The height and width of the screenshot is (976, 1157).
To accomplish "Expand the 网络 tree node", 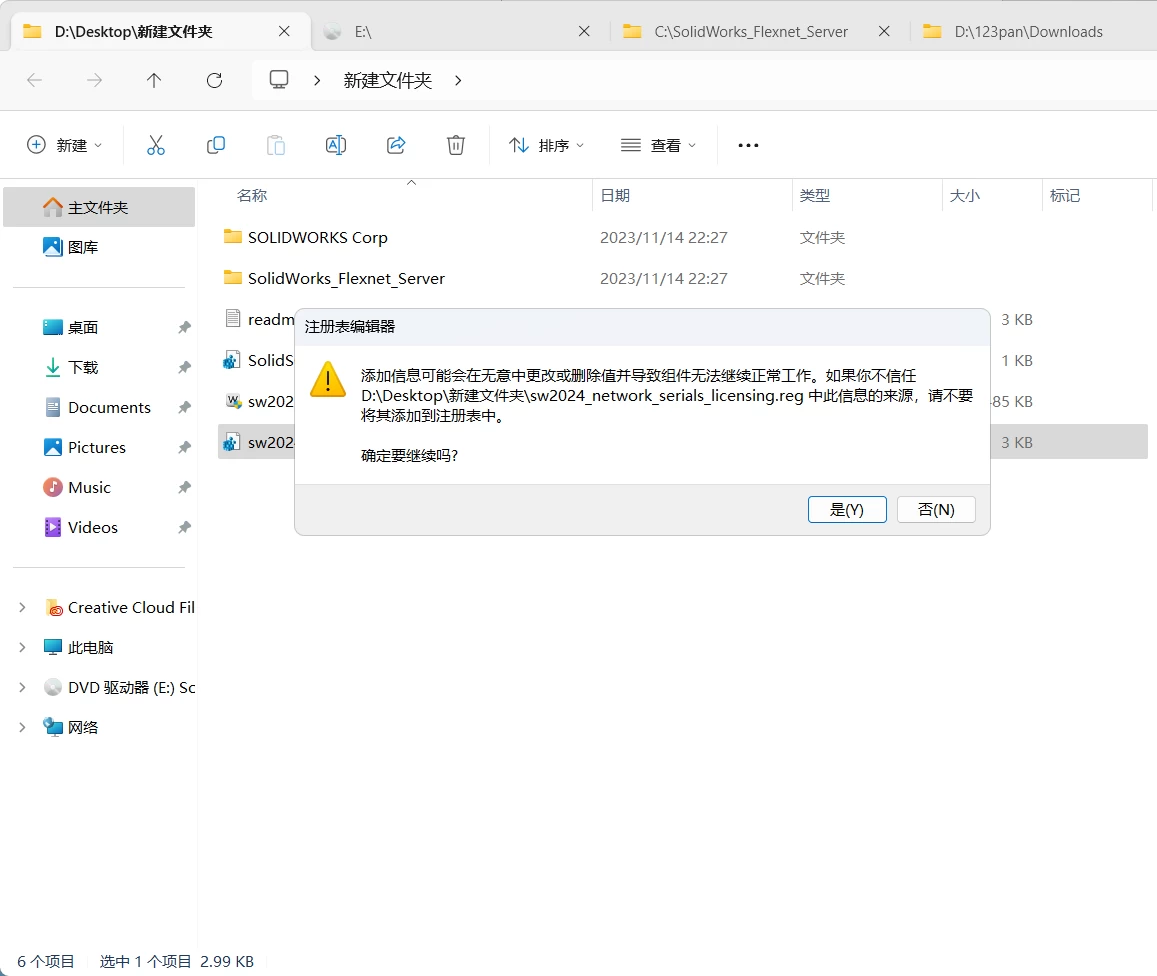I will pos(22,727).
